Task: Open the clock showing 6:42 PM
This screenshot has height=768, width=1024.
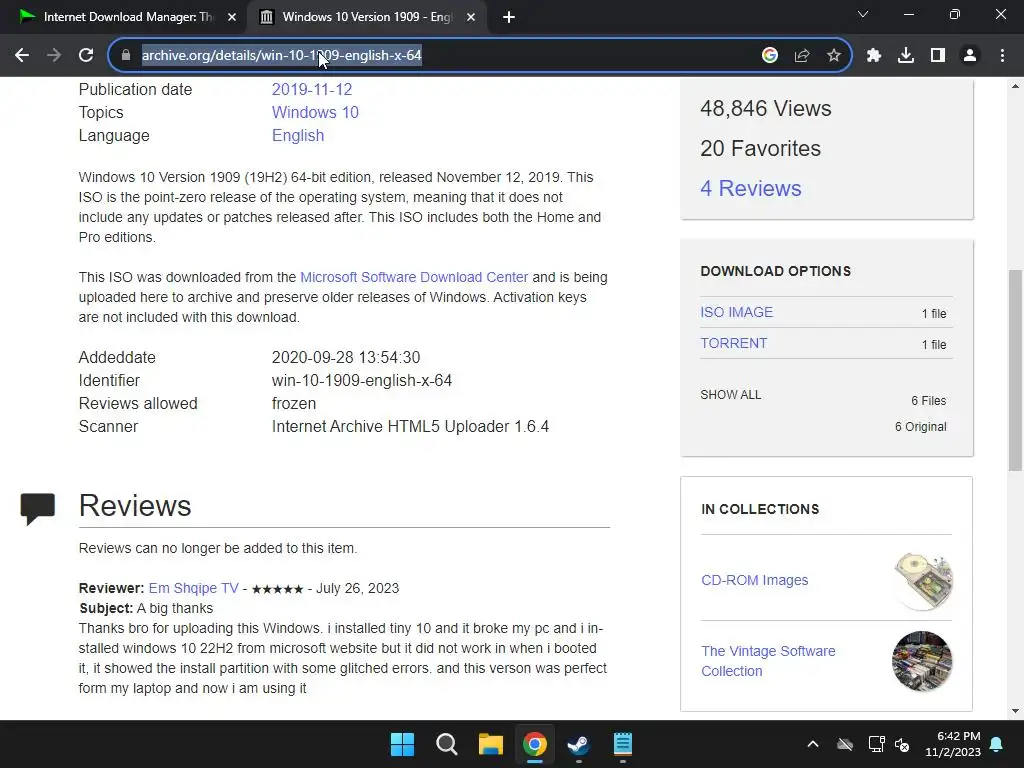Action: 953,744
